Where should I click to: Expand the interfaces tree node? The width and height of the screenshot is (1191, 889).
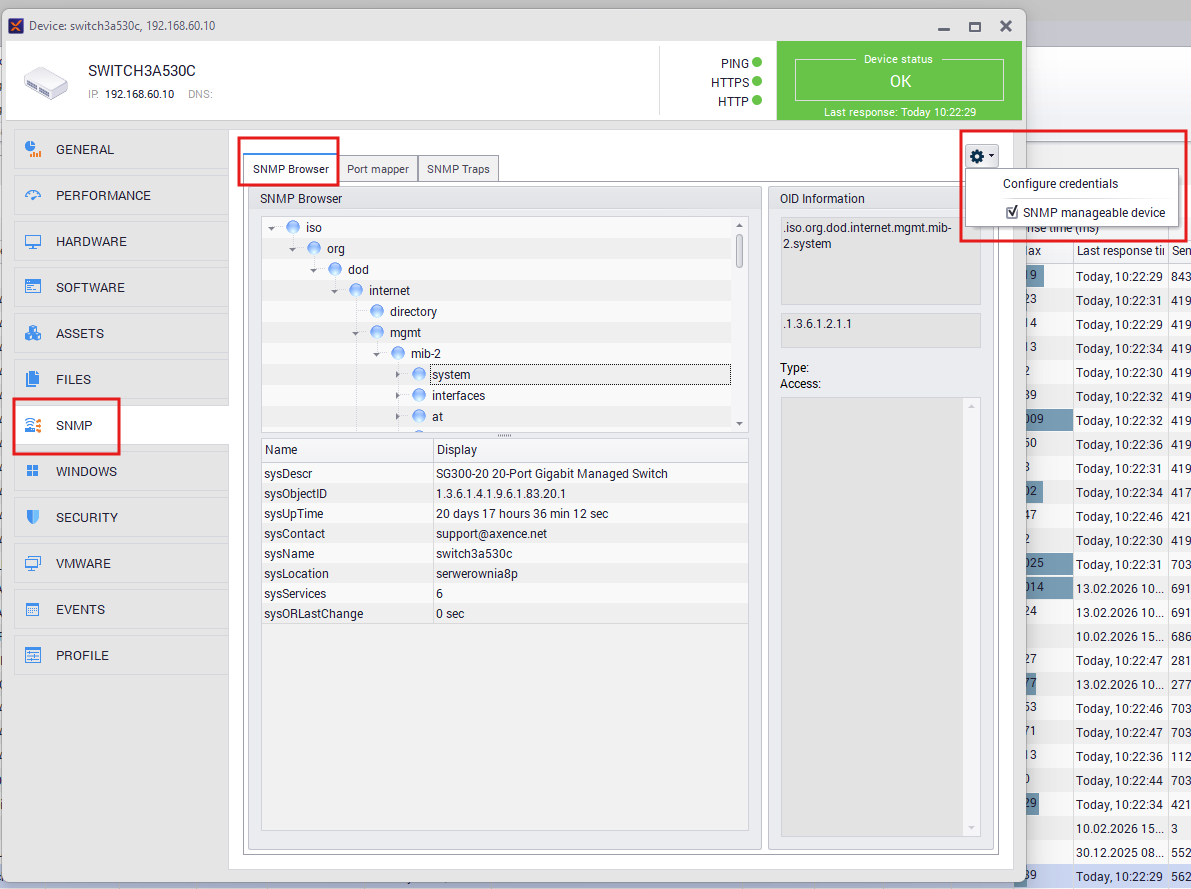[398, 396]
